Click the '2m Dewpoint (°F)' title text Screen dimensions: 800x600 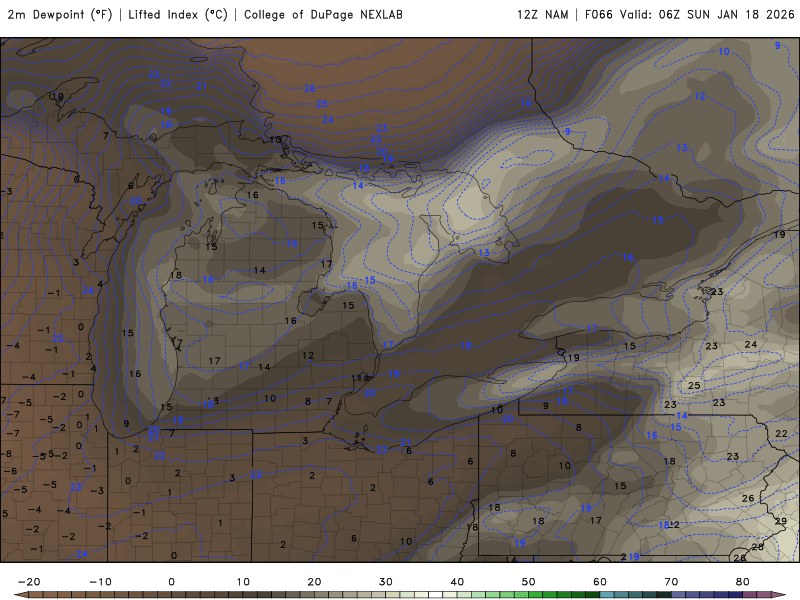pos(60,15)
